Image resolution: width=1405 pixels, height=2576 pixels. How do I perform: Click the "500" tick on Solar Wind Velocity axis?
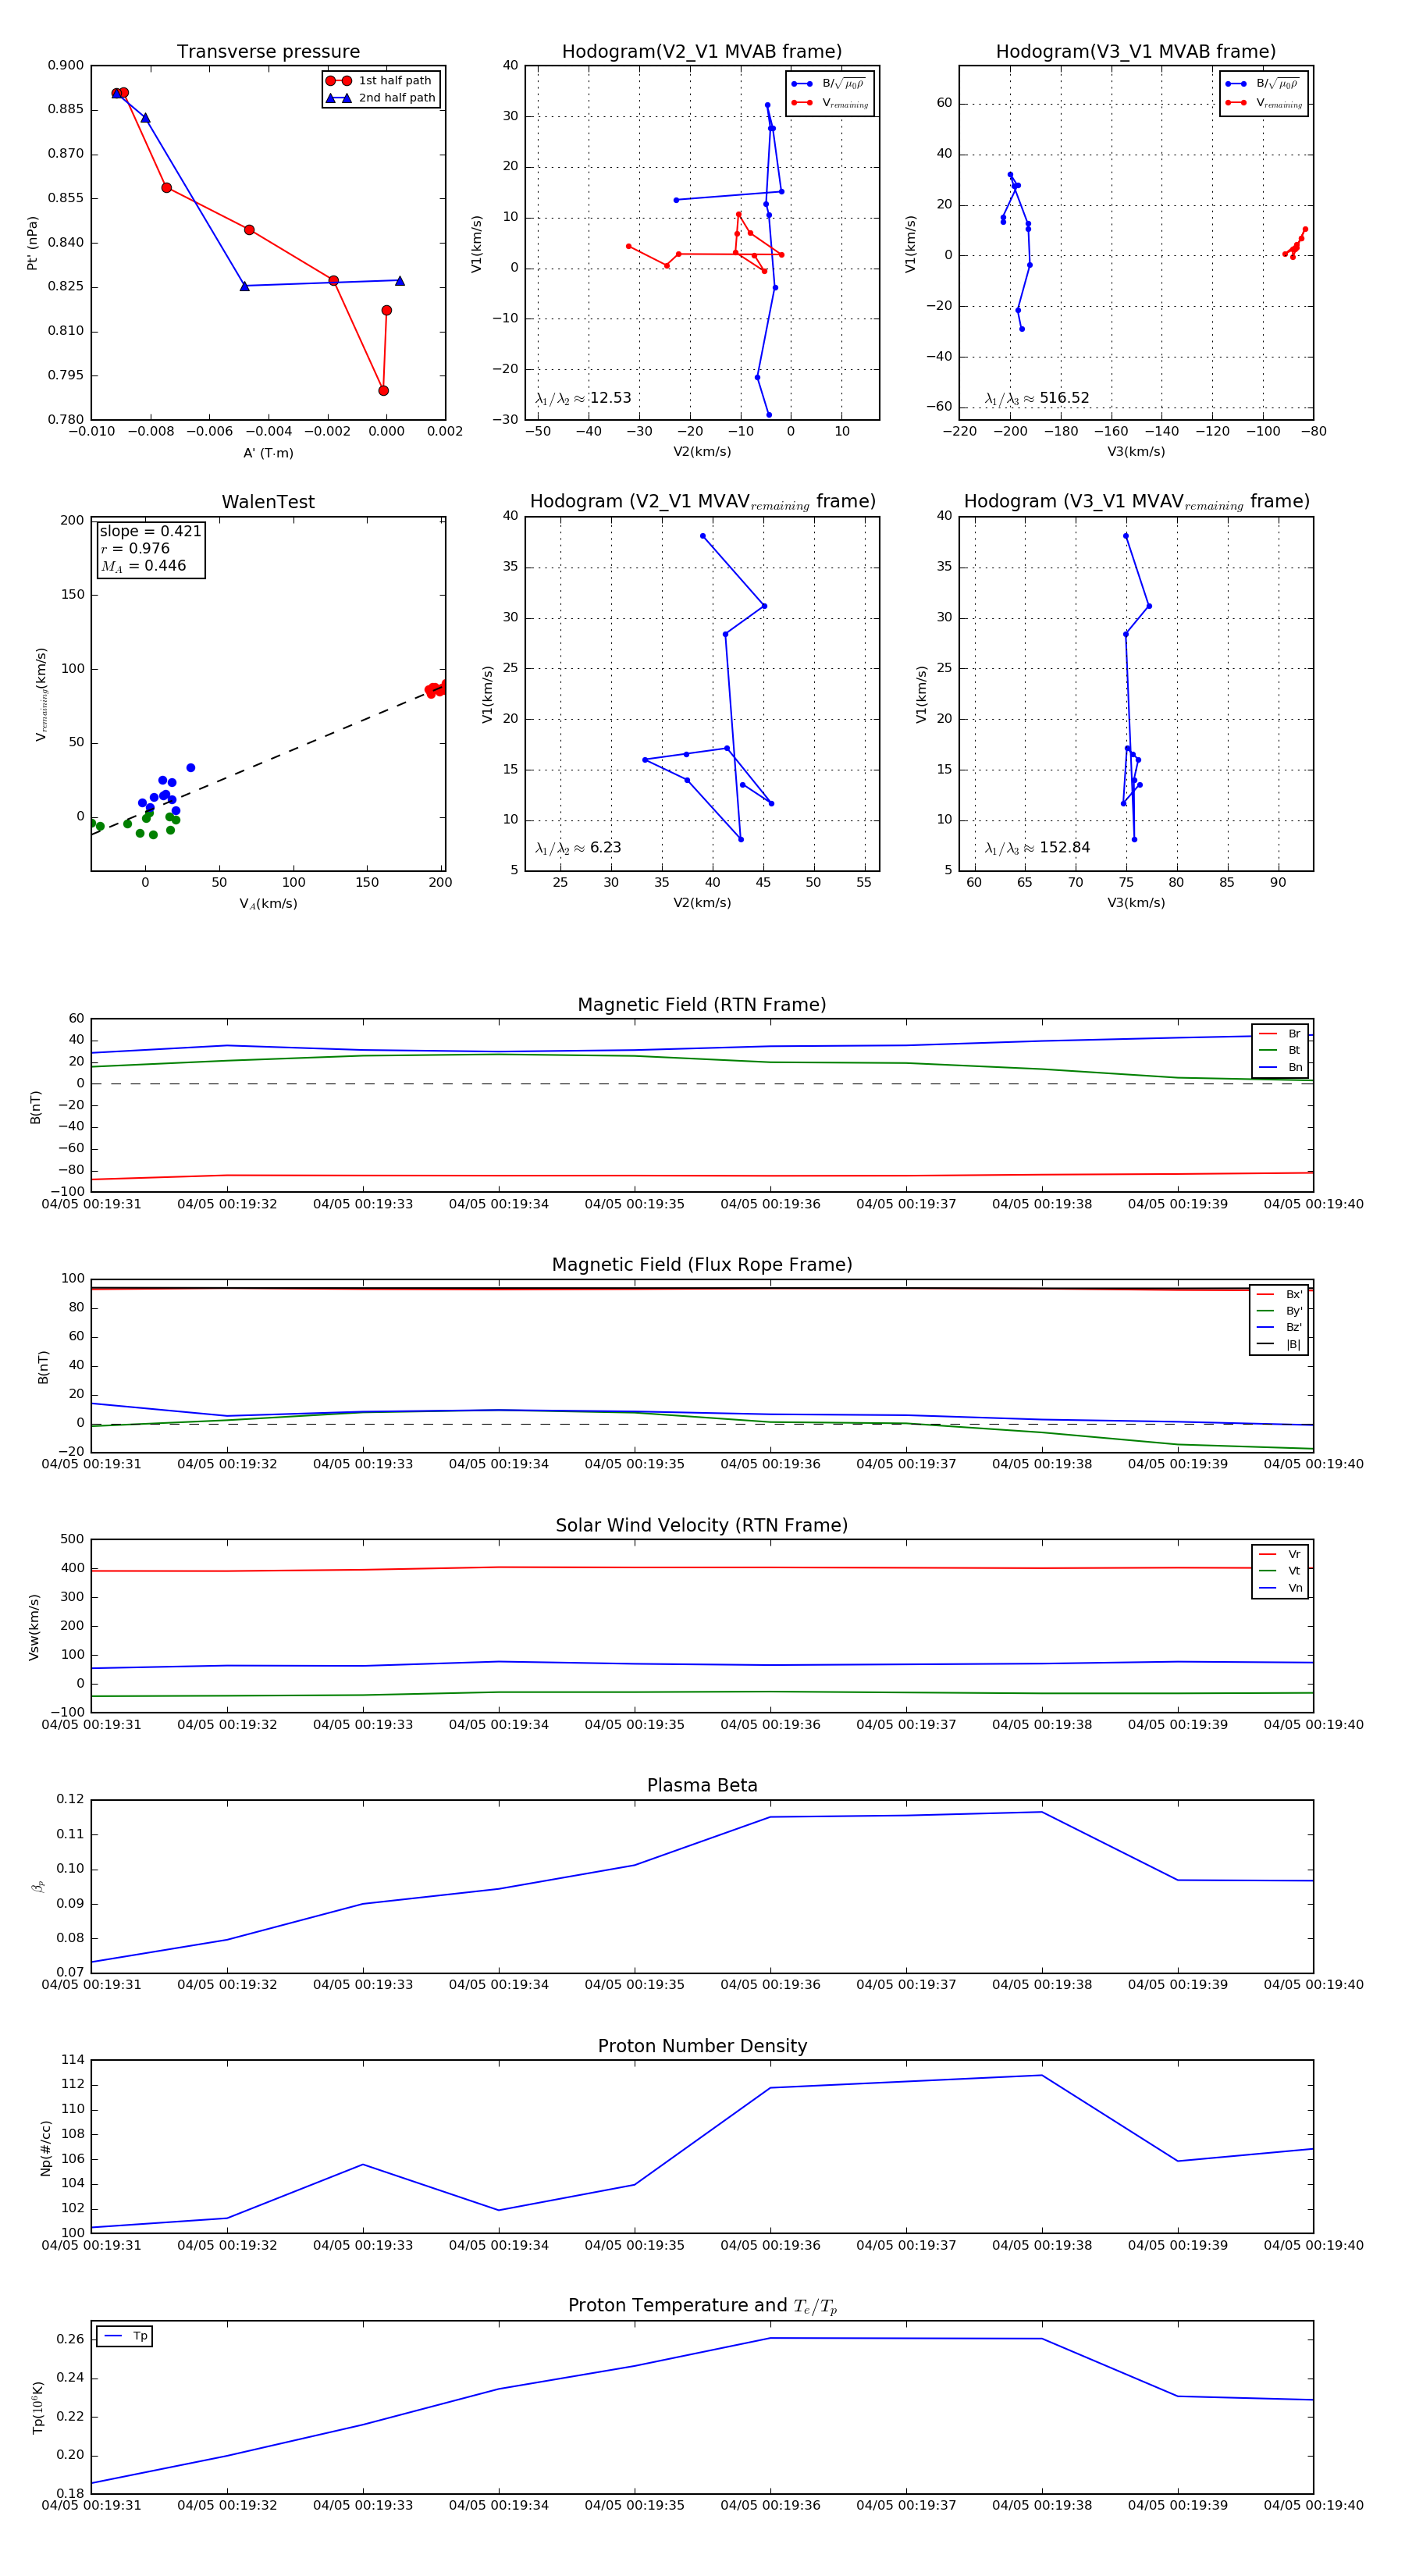point(72,1540)
